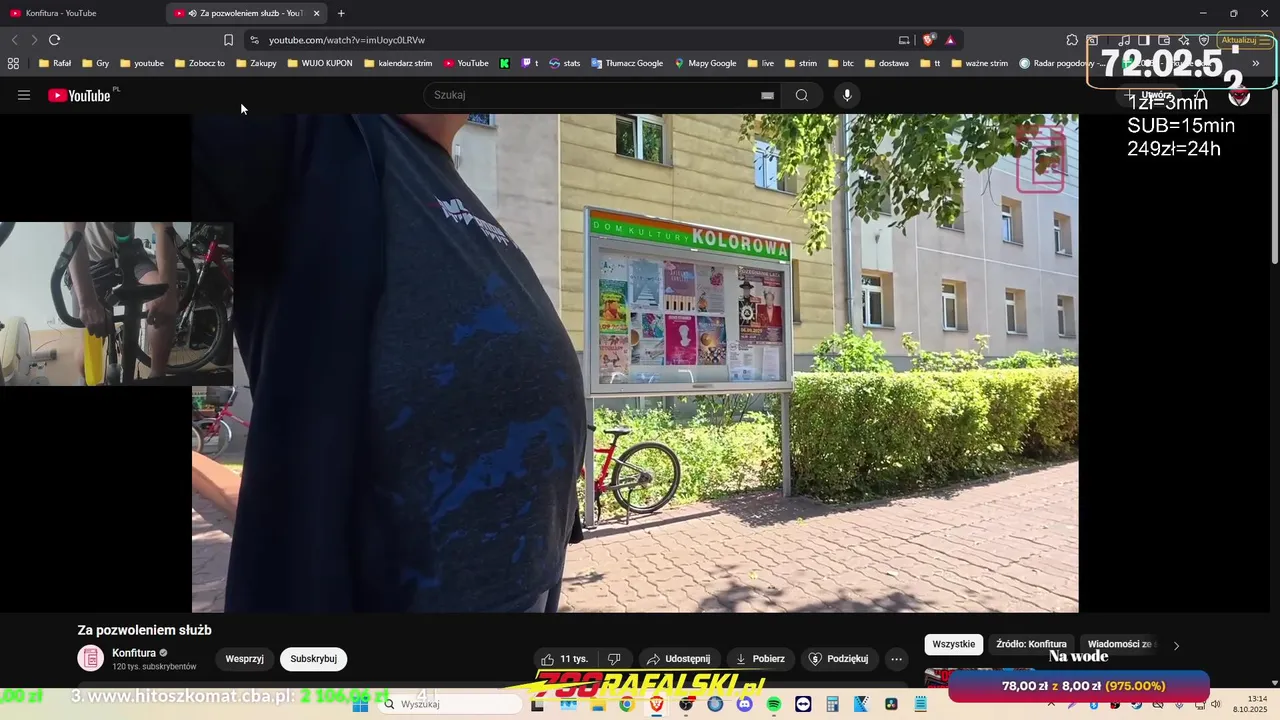Image resolution: width=1280 pixels, height=720 pixels.
Task: Like the video with thumbs-up button
Action: [x=565, y=659]
